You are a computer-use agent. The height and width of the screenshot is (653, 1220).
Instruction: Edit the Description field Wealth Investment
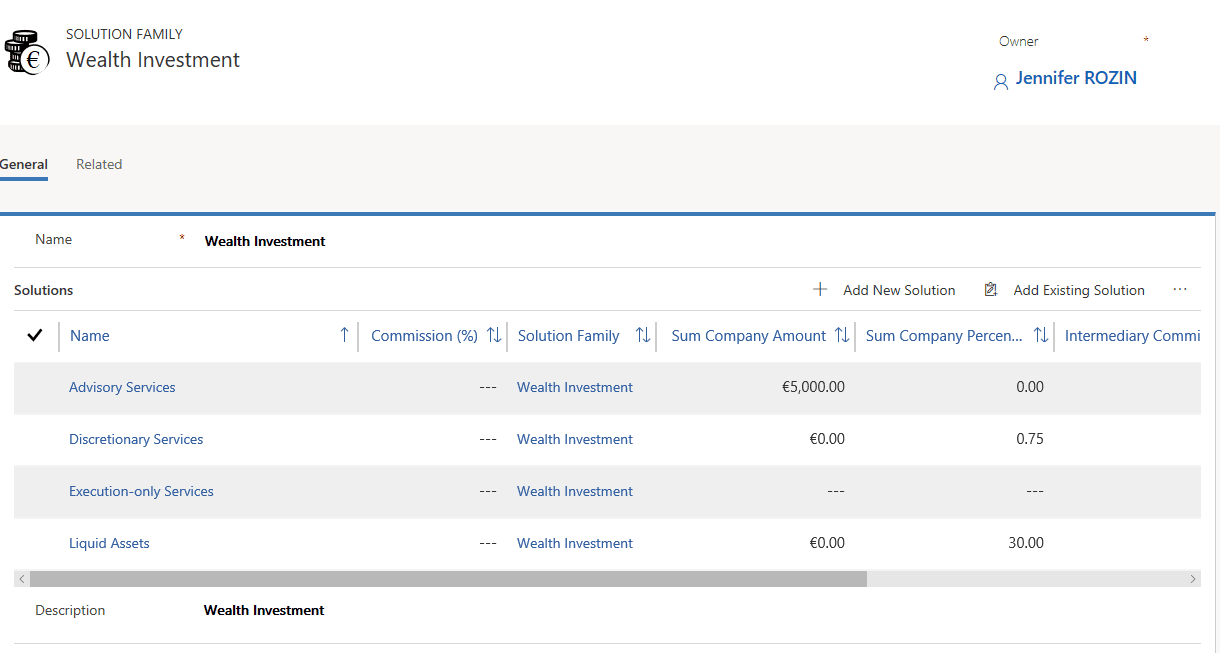click(x=264, y=610)
